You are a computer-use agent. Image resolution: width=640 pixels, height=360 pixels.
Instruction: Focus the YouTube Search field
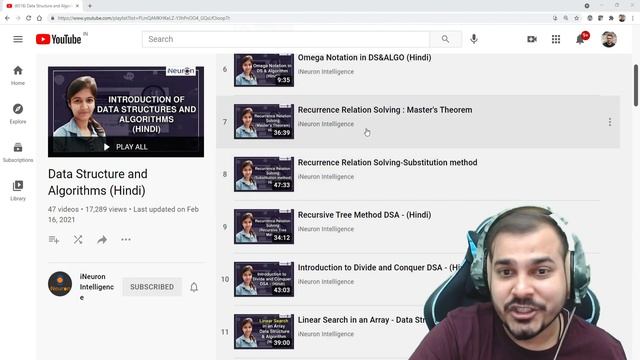pos(286,39)
